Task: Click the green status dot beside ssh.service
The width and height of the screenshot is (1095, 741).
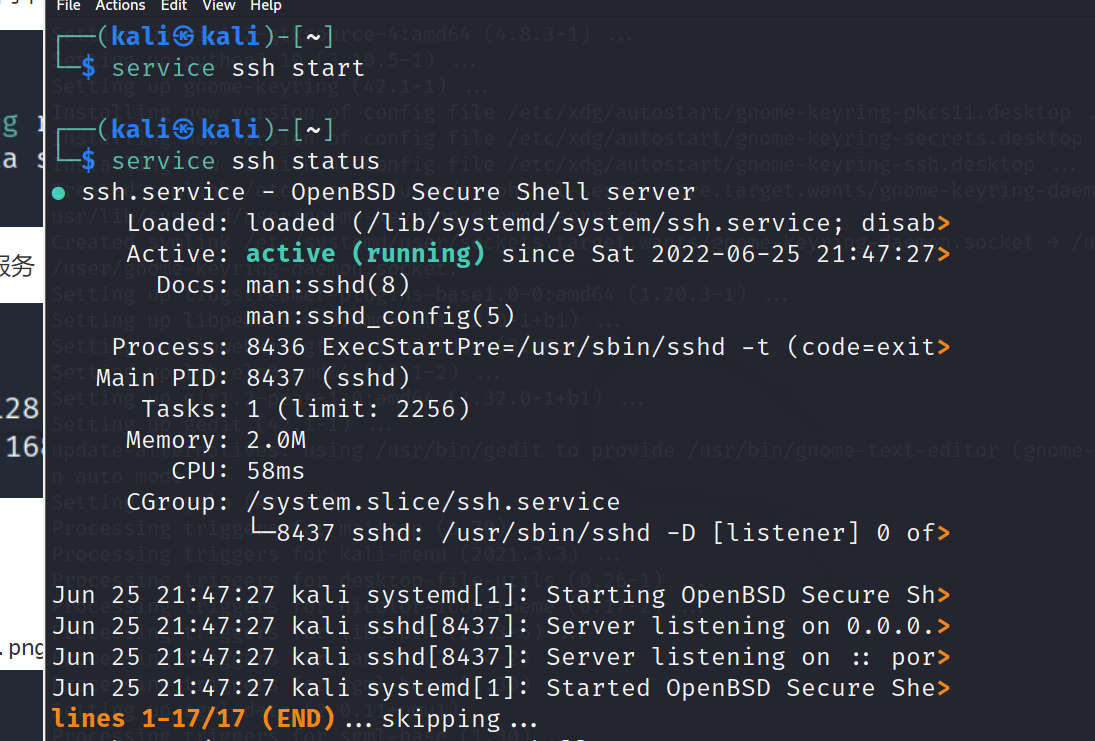Action: pyautogui.click(x=59, y=192)
